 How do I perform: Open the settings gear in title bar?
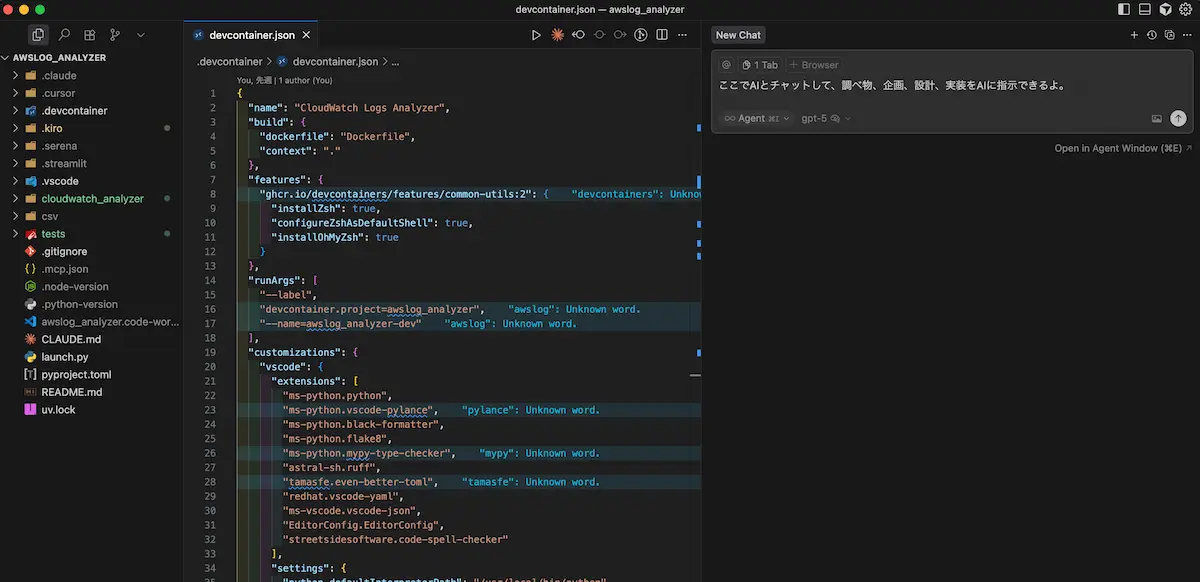point(1183,9)
